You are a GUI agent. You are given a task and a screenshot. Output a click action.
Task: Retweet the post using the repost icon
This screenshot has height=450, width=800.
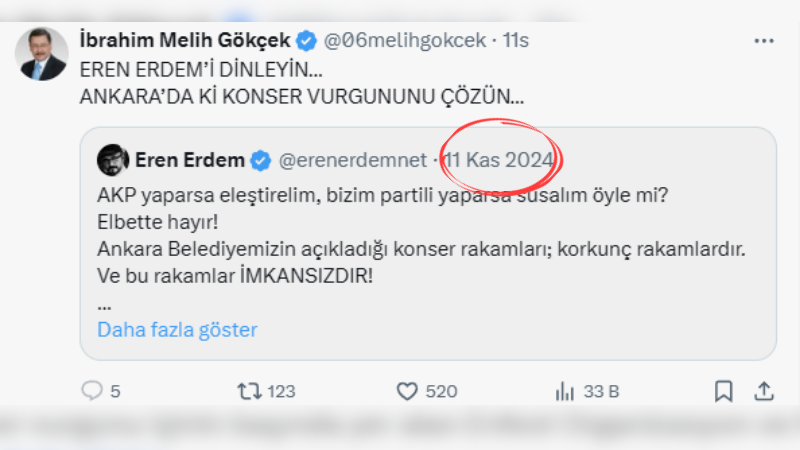(x=249, y=391)
